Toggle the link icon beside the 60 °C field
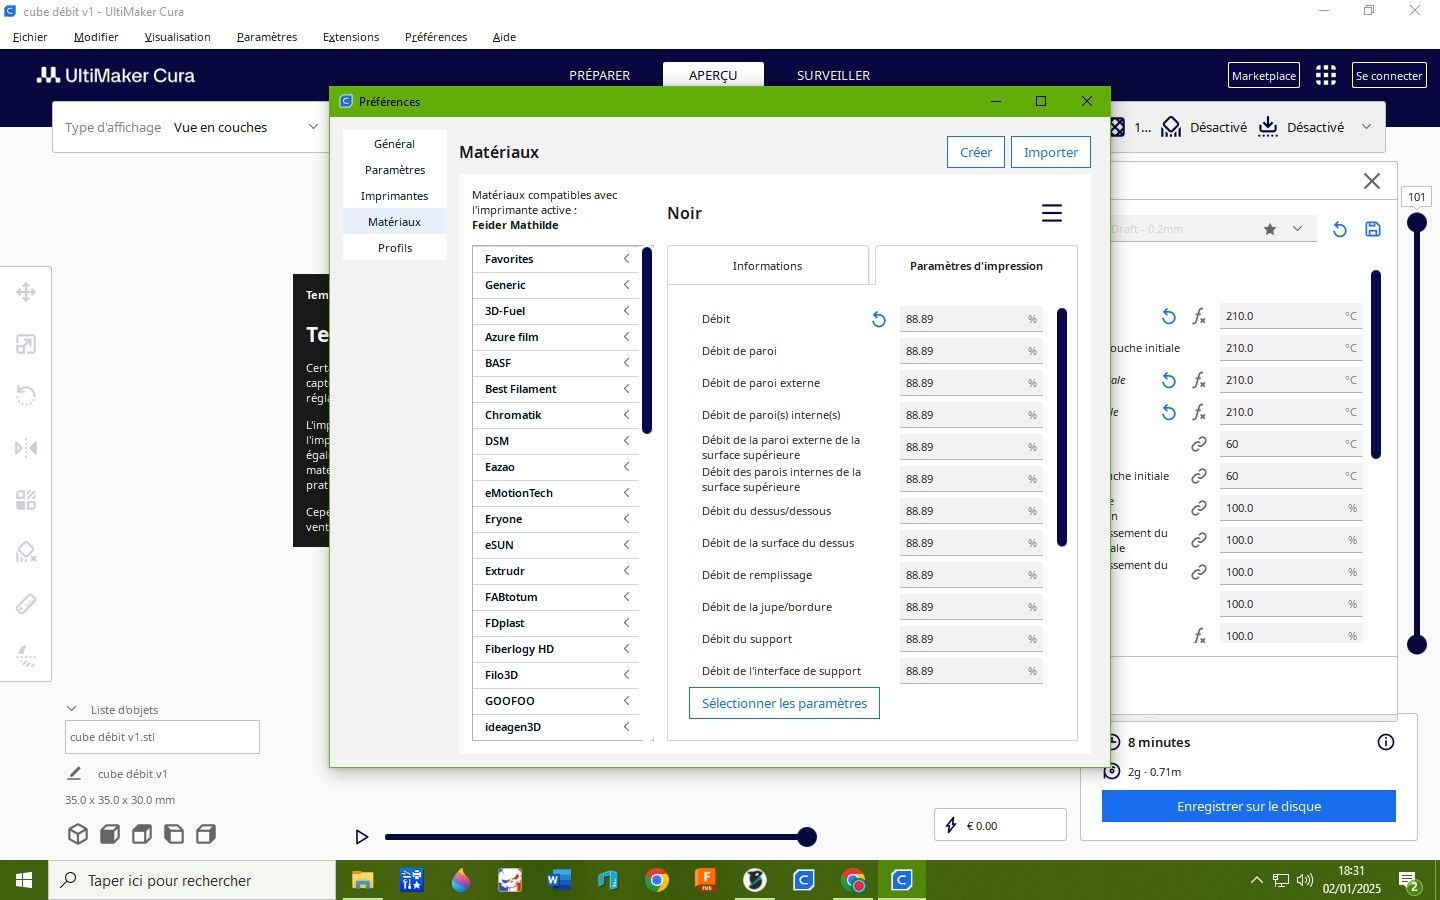The height and width of the screenshot is (900, 1440). tap(1198, 444)
